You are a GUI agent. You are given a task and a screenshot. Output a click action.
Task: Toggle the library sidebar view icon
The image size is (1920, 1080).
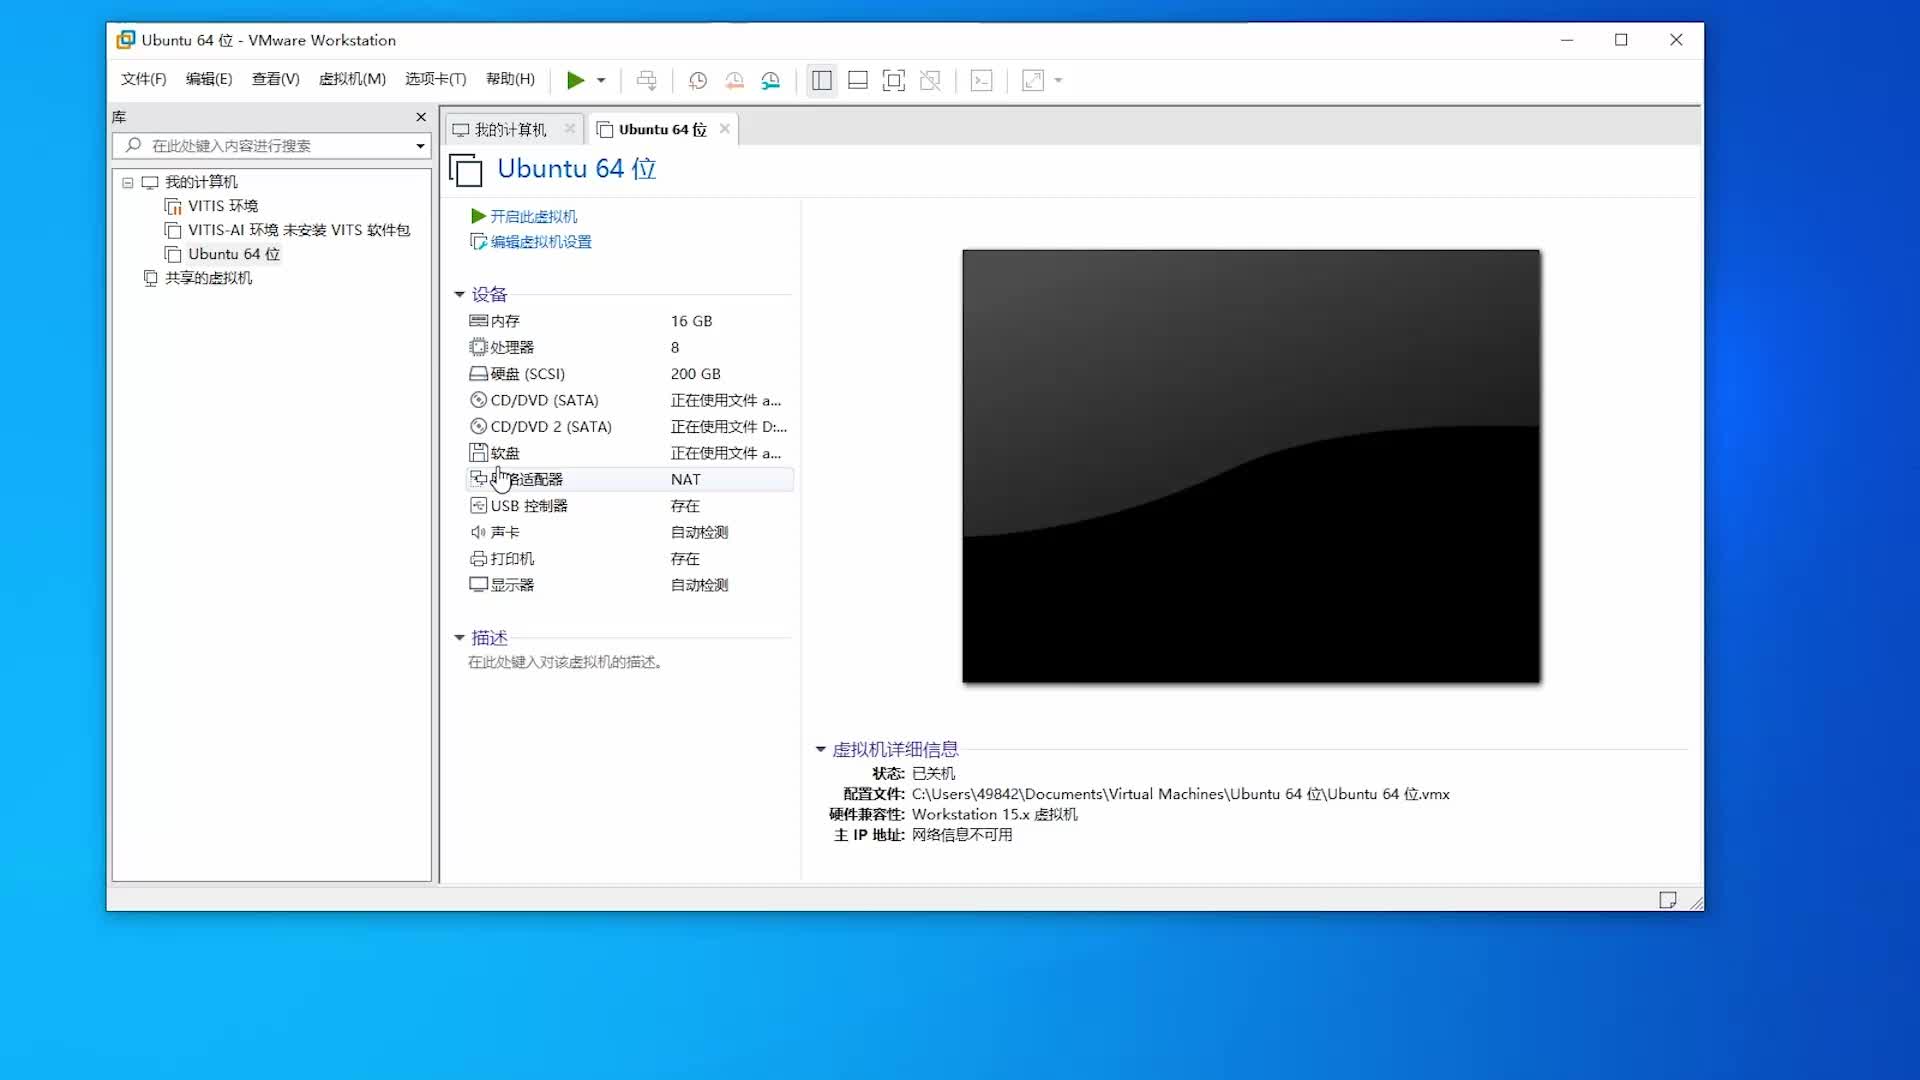(x=822, y=80)
